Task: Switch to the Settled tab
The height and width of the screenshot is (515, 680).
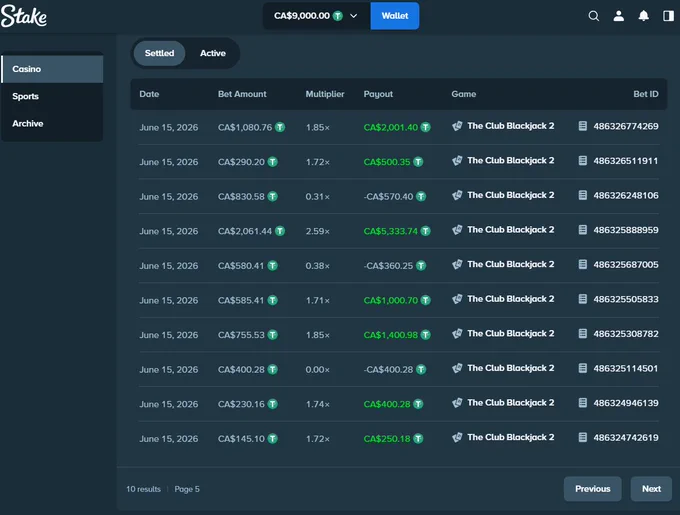Action: coord(159,53)
